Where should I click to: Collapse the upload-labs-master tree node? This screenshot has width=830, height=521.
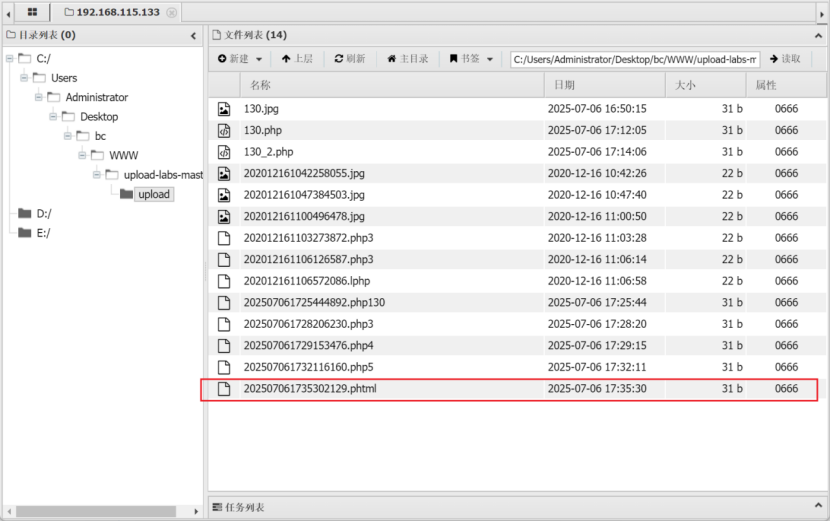point(97,175)
